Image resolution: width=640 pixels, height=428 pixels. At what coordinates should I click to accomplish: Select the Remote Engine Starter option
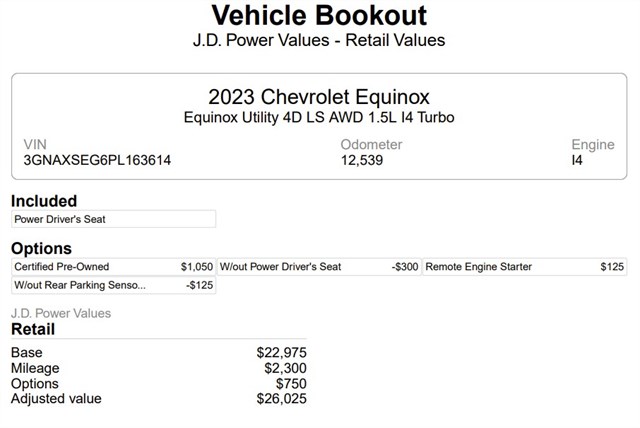525,267
